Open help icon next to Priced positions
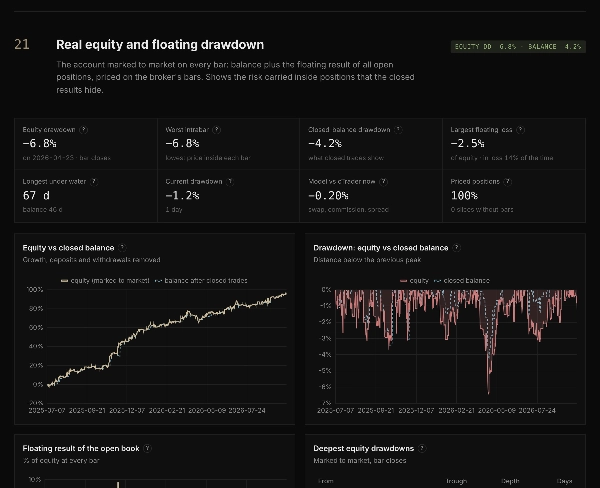Screen dimensions: 600x488 coord(508,182)
